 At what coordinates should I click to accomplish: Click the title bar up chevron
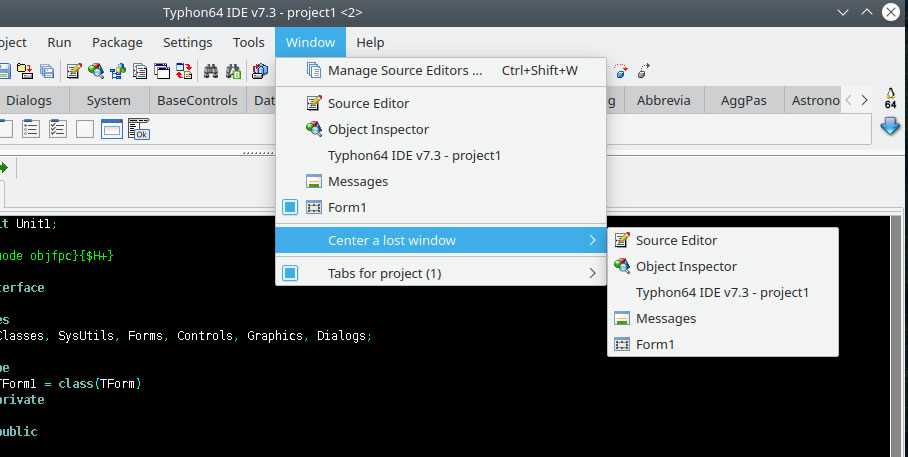click(x=867, y=12)
